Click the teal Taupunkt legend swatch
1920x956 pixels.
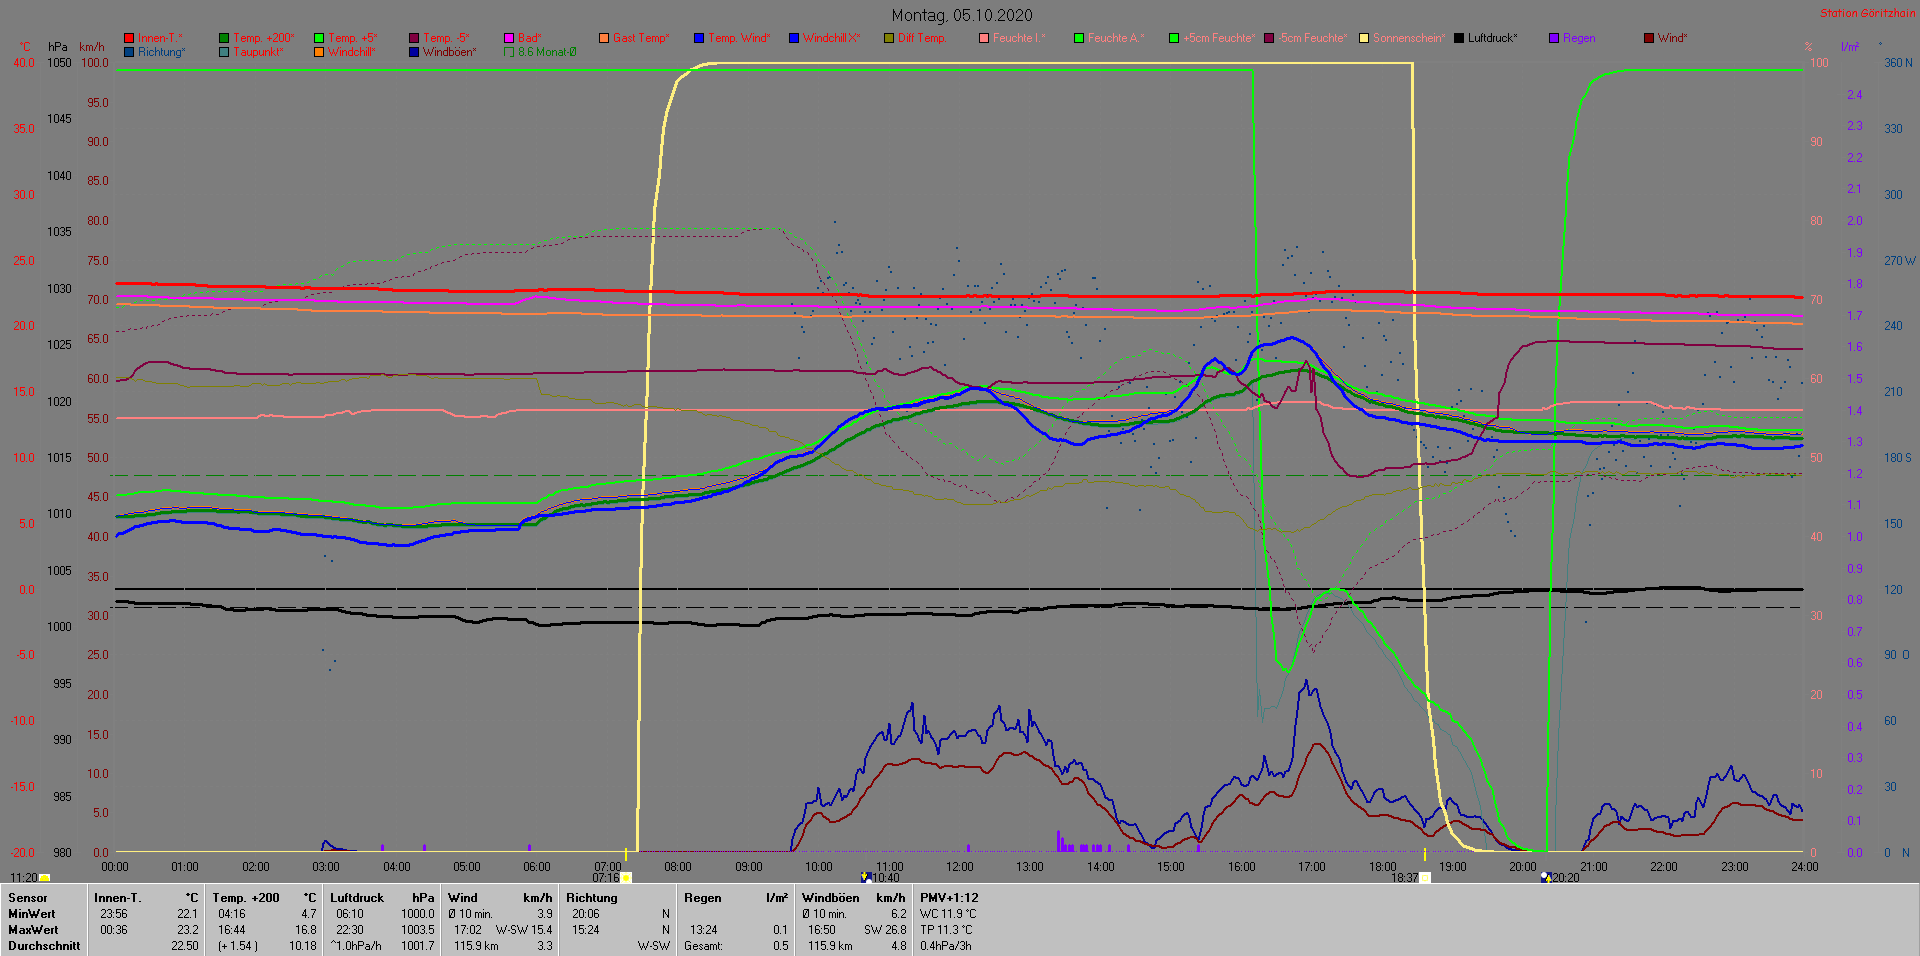pyautogui.click(x=224, y=52)
